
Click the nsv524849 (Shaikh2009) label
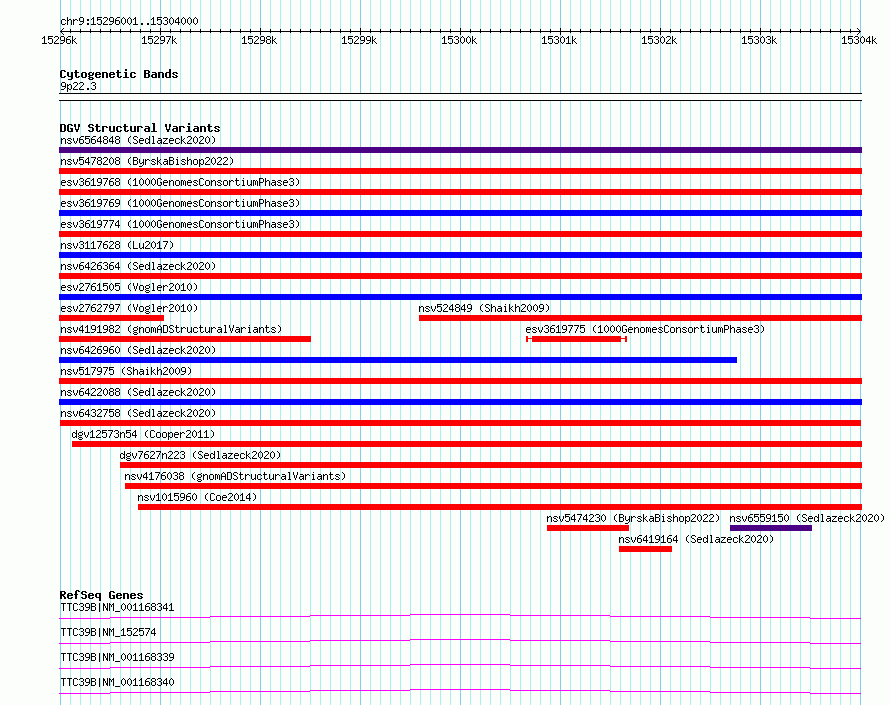click(x=484, y=308)
